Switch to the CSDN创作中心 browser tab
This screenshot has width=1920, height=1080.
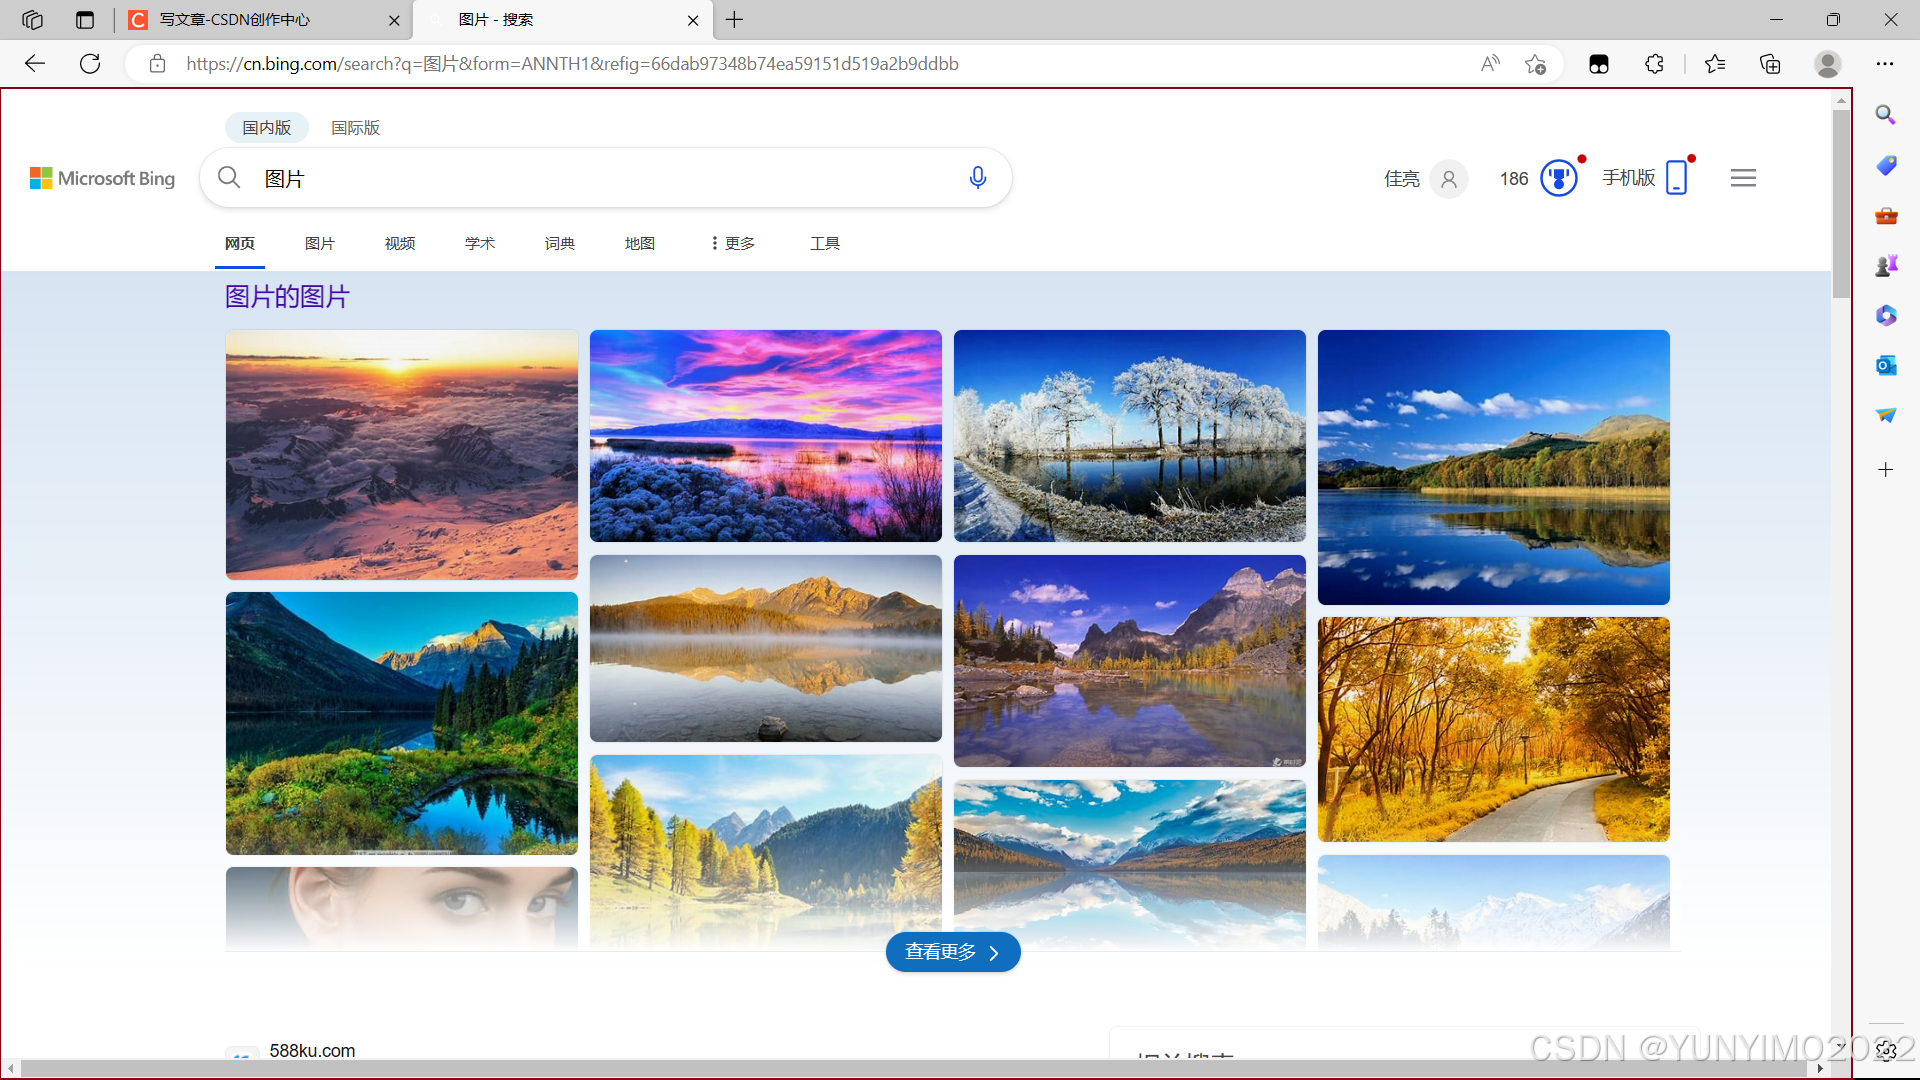tap(235, 20)
